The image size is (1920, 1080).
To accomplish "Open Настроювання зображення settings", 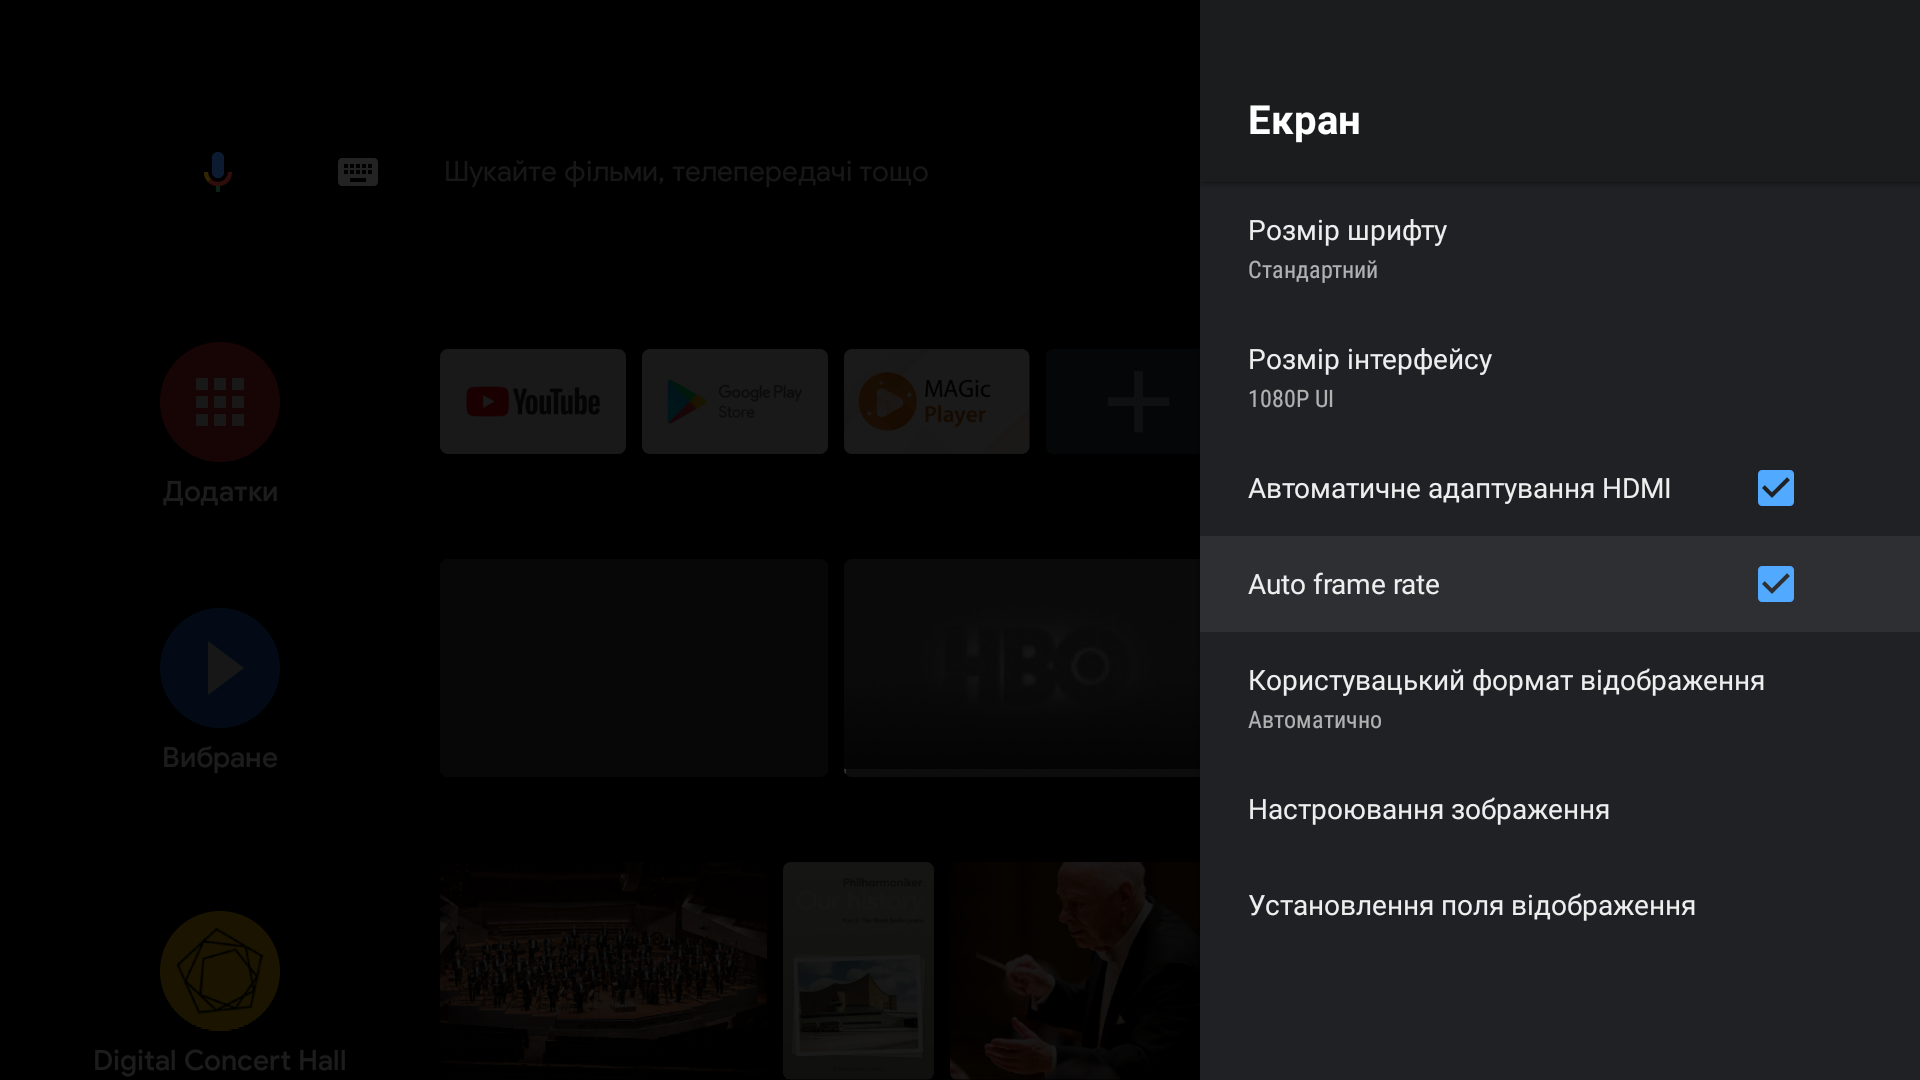I will pyautogui.click(x=1428, y=808).
